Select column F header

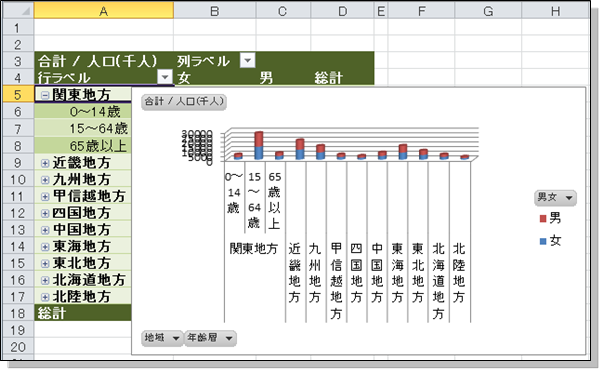pyautogui.click(x=421, y=11)
